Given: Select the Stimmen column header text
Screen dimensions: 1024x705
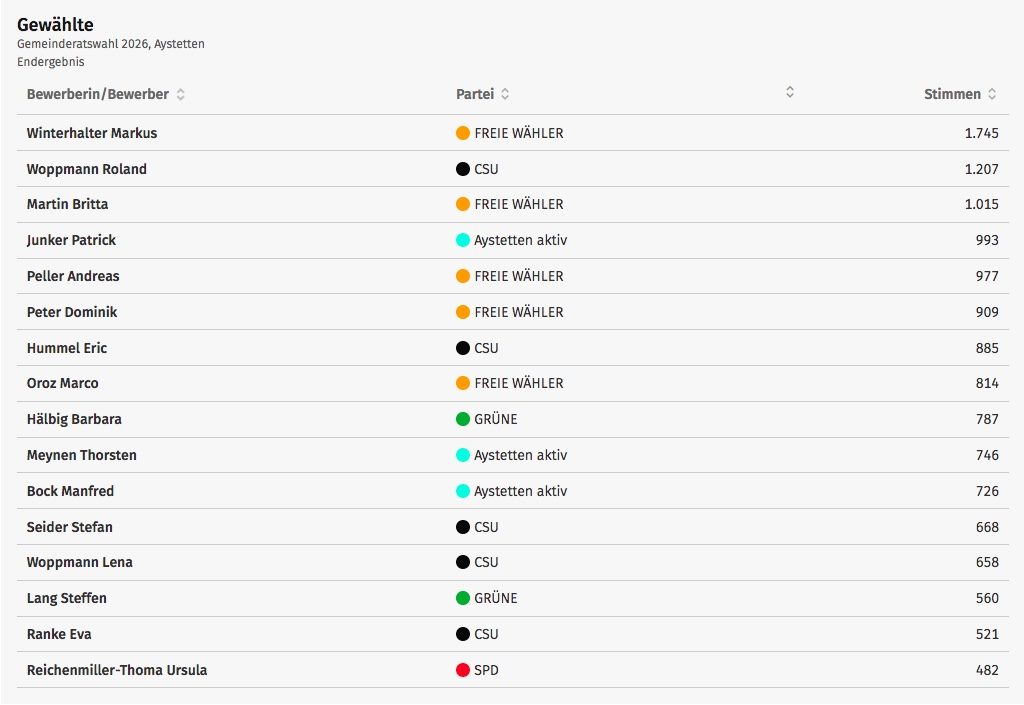Looking at the screenshot, I should tap(952, 94).
